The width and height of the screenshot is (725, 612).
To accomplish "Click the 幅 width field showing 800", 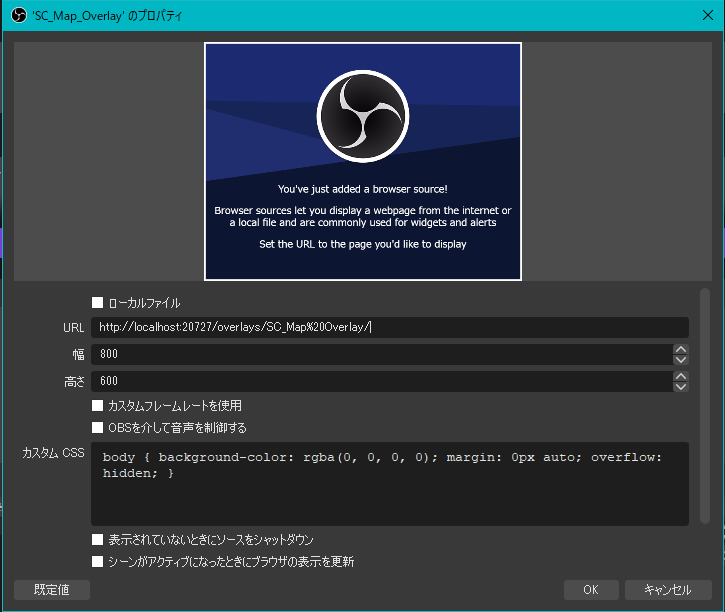I will [381, 354].
